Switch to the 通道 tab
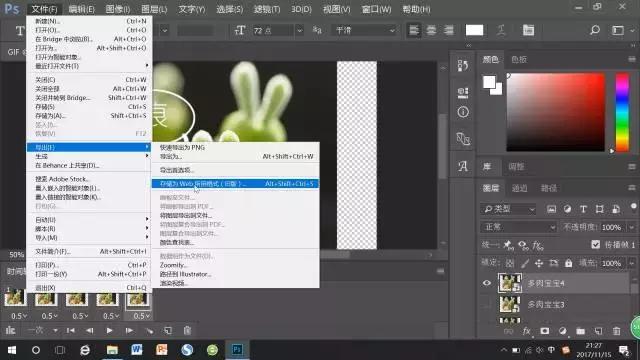 point(519,188)
